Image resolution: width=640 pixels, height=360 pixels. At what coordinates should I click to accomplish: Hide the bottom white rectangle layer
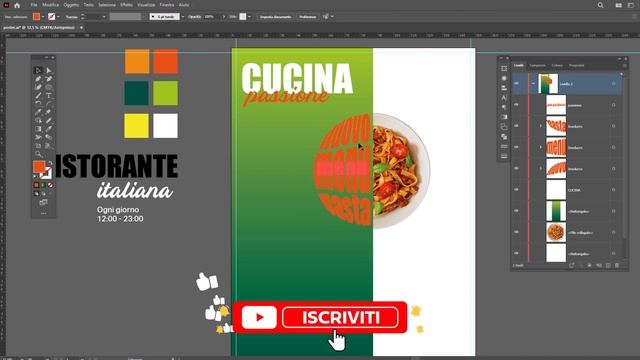tap(516, 253)
